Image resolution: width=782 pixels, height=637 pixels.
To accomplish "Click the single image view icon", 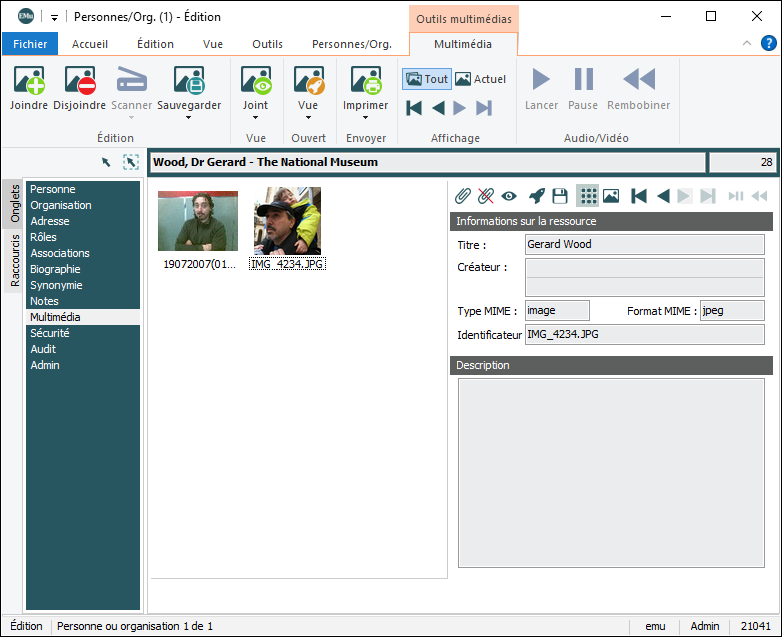I will 611,196.
